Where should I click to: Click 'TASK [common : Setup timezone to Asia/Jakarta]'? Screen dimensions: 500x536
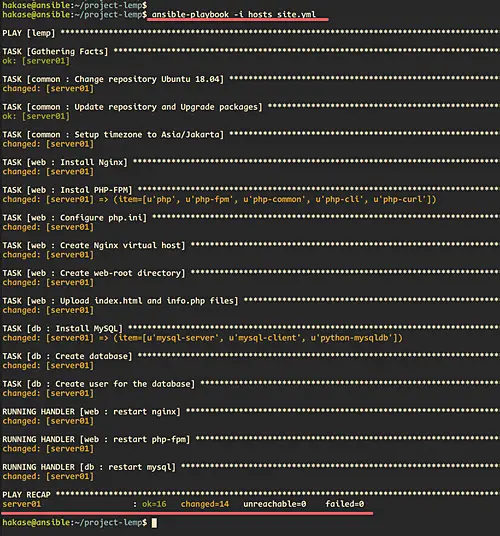[x=113, y=135]
